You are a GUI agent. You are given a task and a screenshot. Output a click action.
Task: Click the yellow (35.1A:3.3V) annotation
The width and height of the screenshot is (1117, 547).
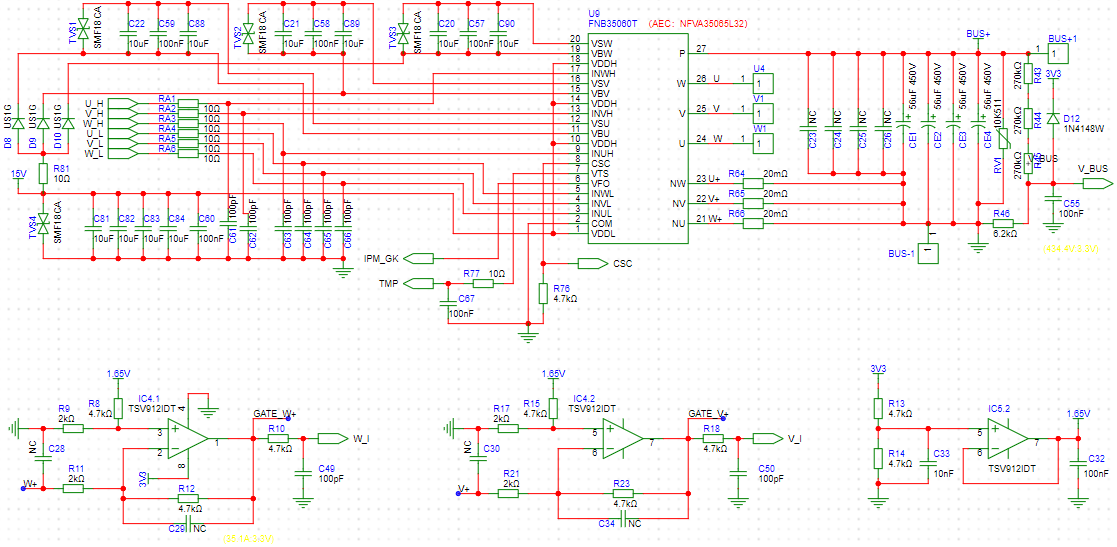click(248, 538)
